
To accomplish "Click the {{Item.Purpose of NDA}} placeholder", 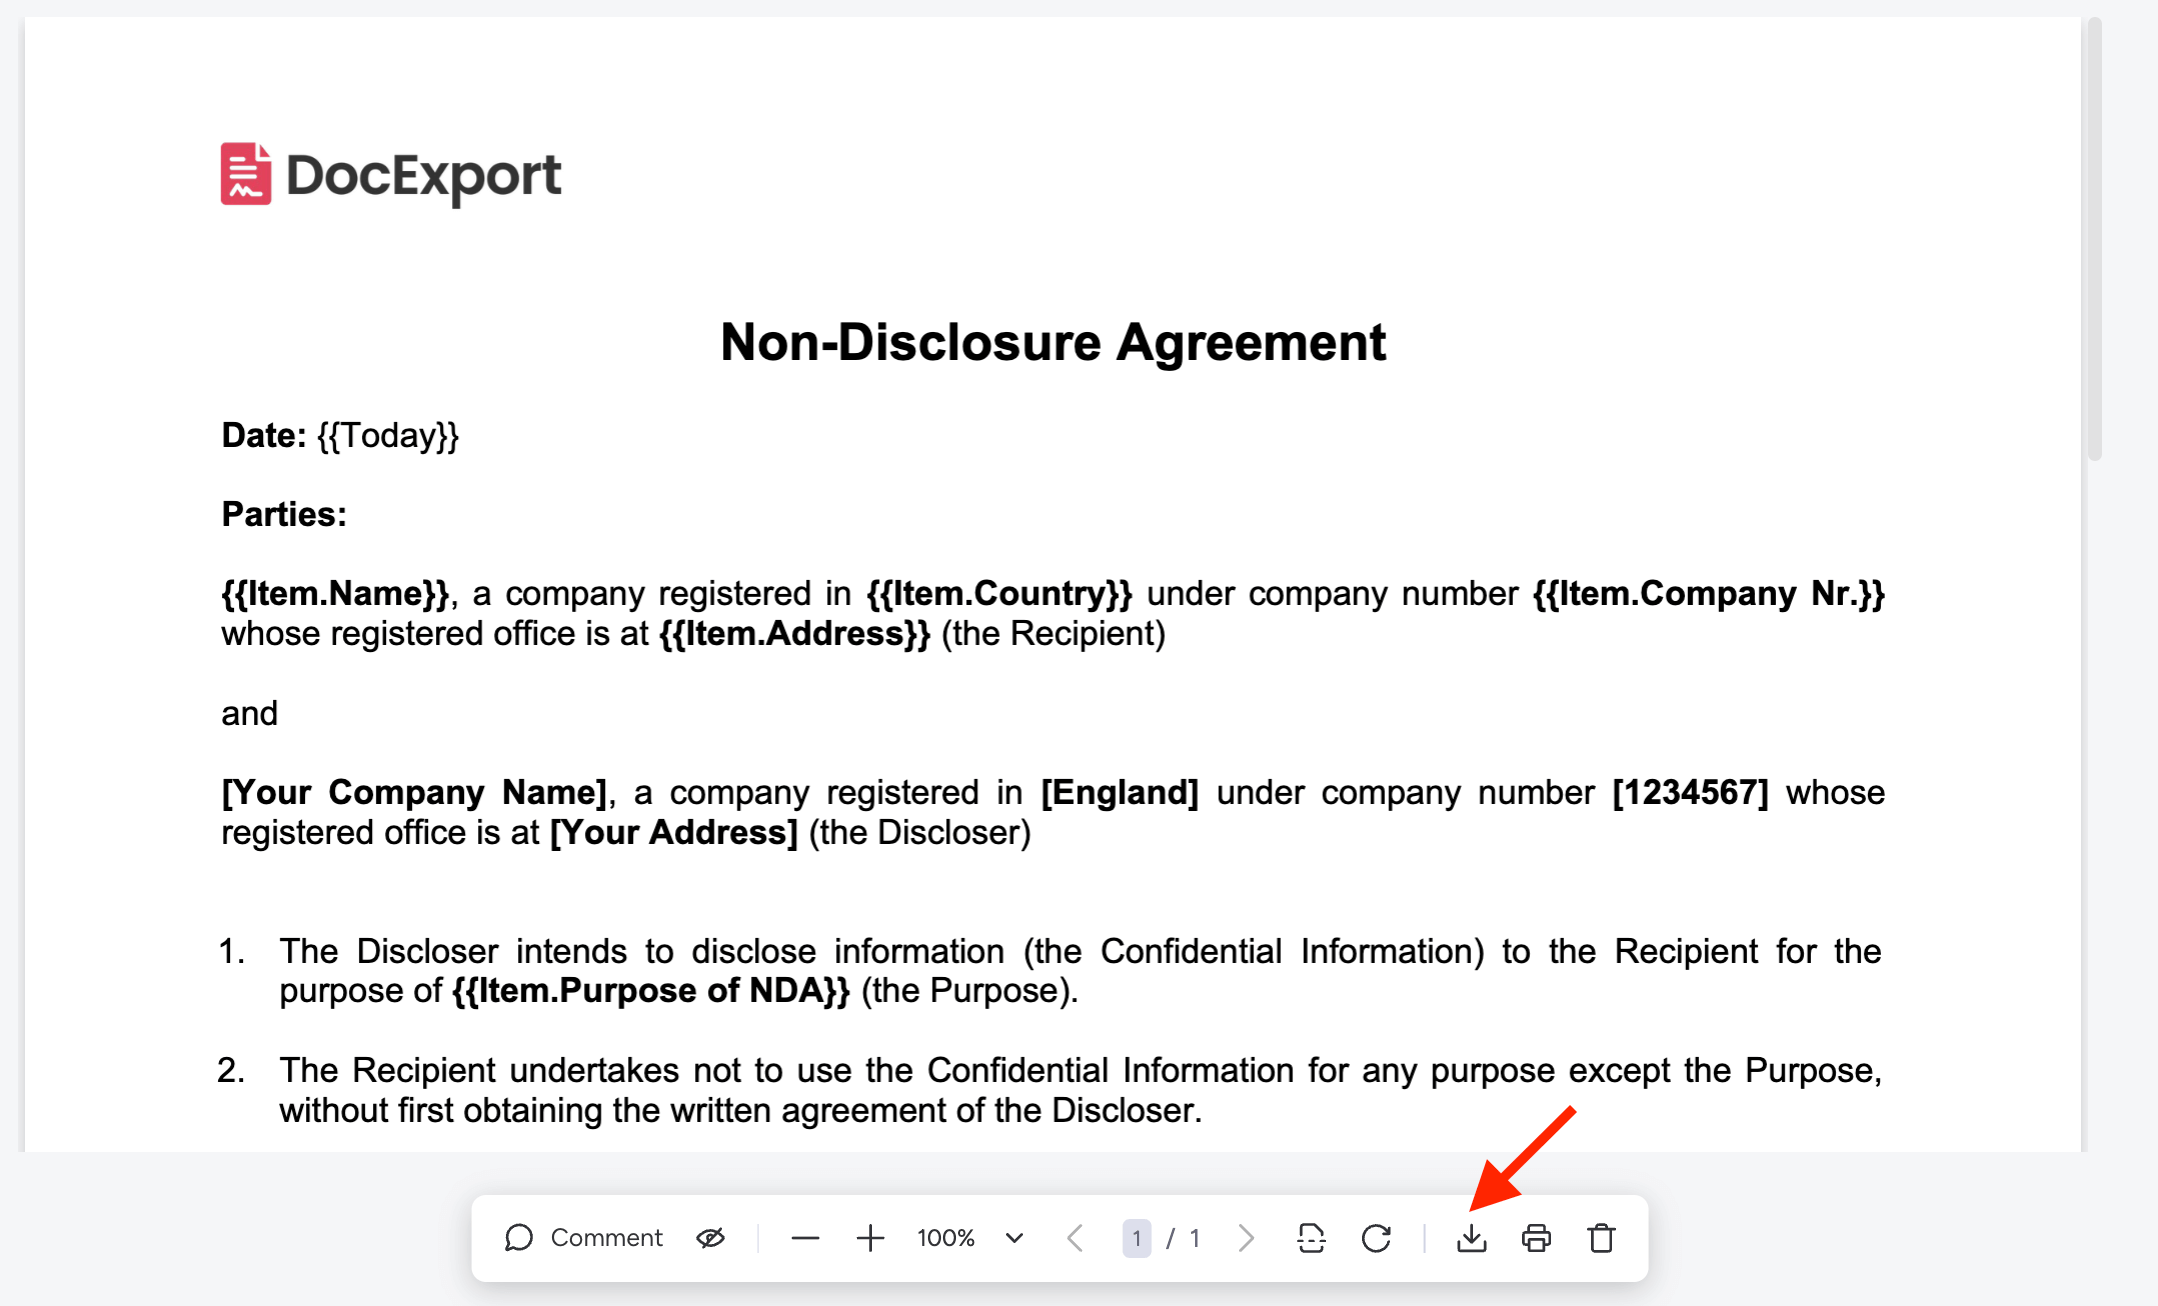I will pos(651,991).
